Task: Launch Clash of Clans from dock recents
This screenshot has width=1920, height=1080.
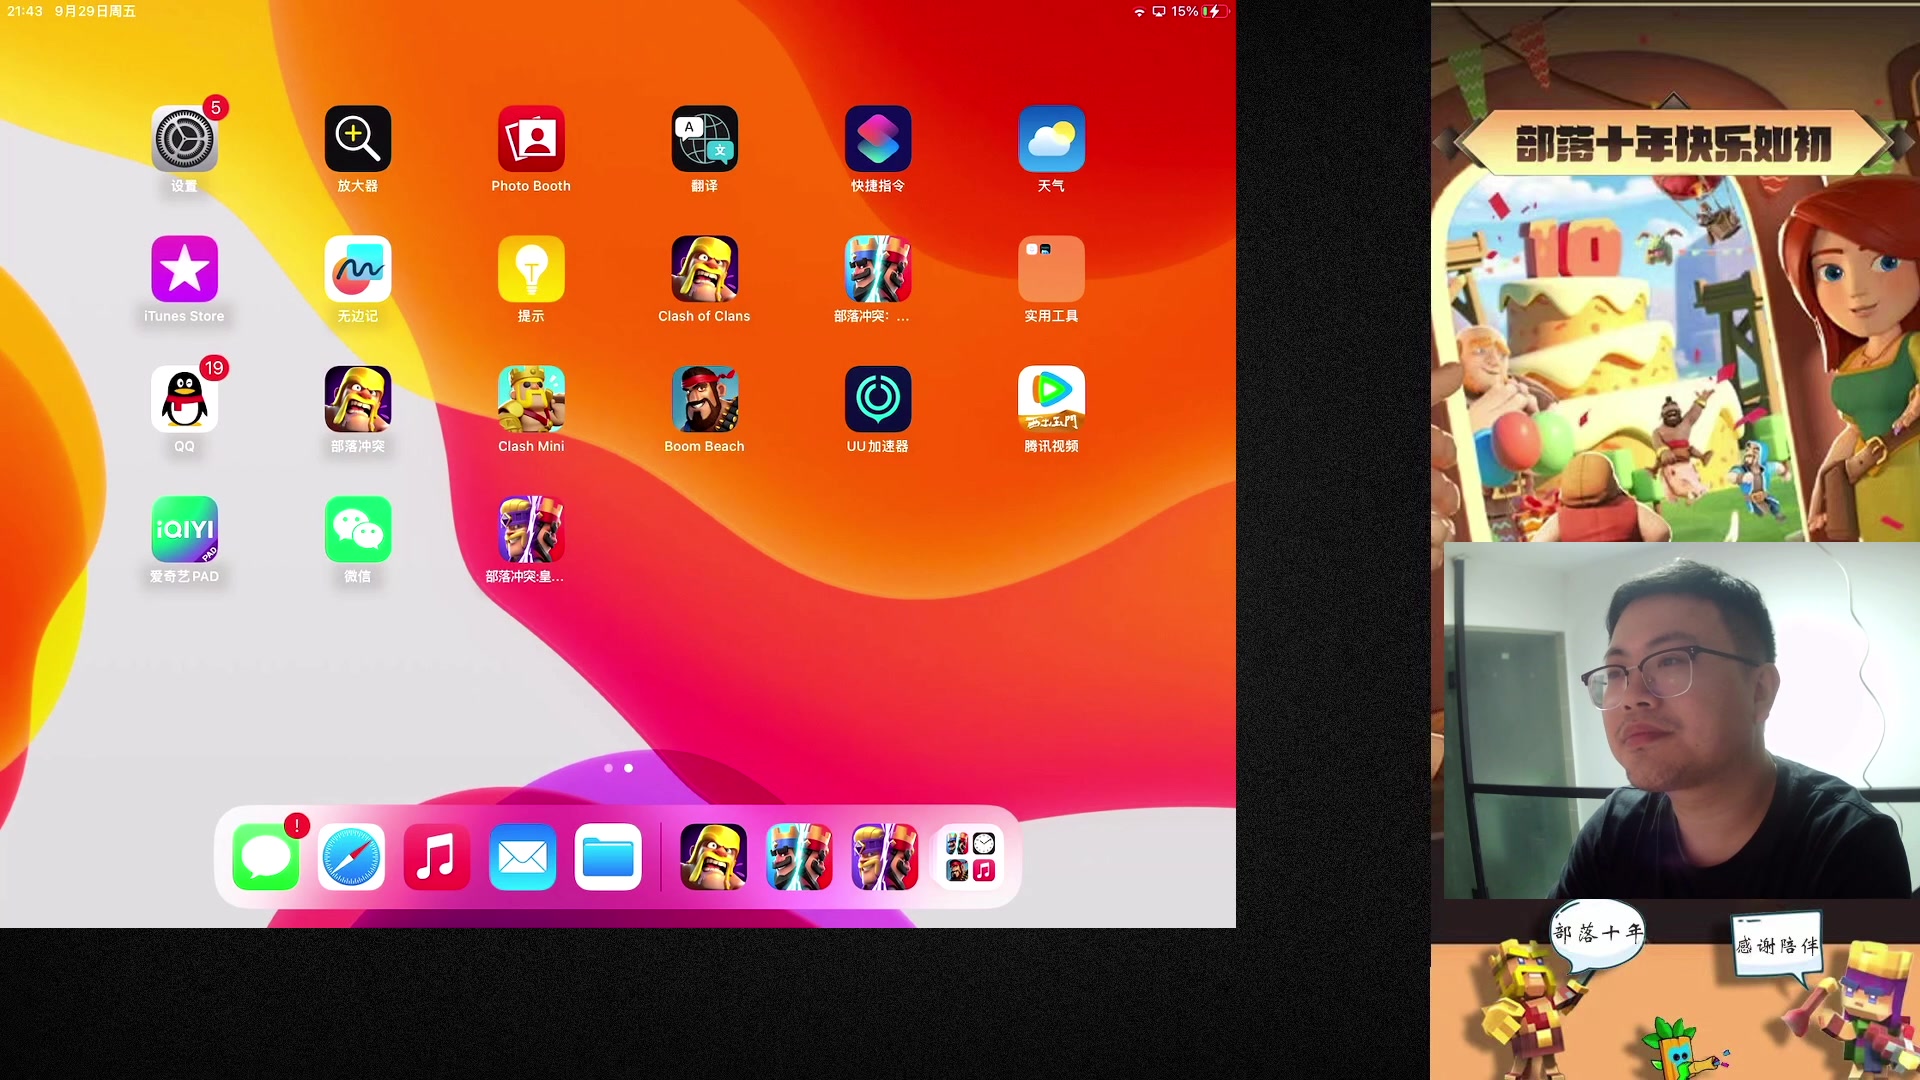Action: 713,857
